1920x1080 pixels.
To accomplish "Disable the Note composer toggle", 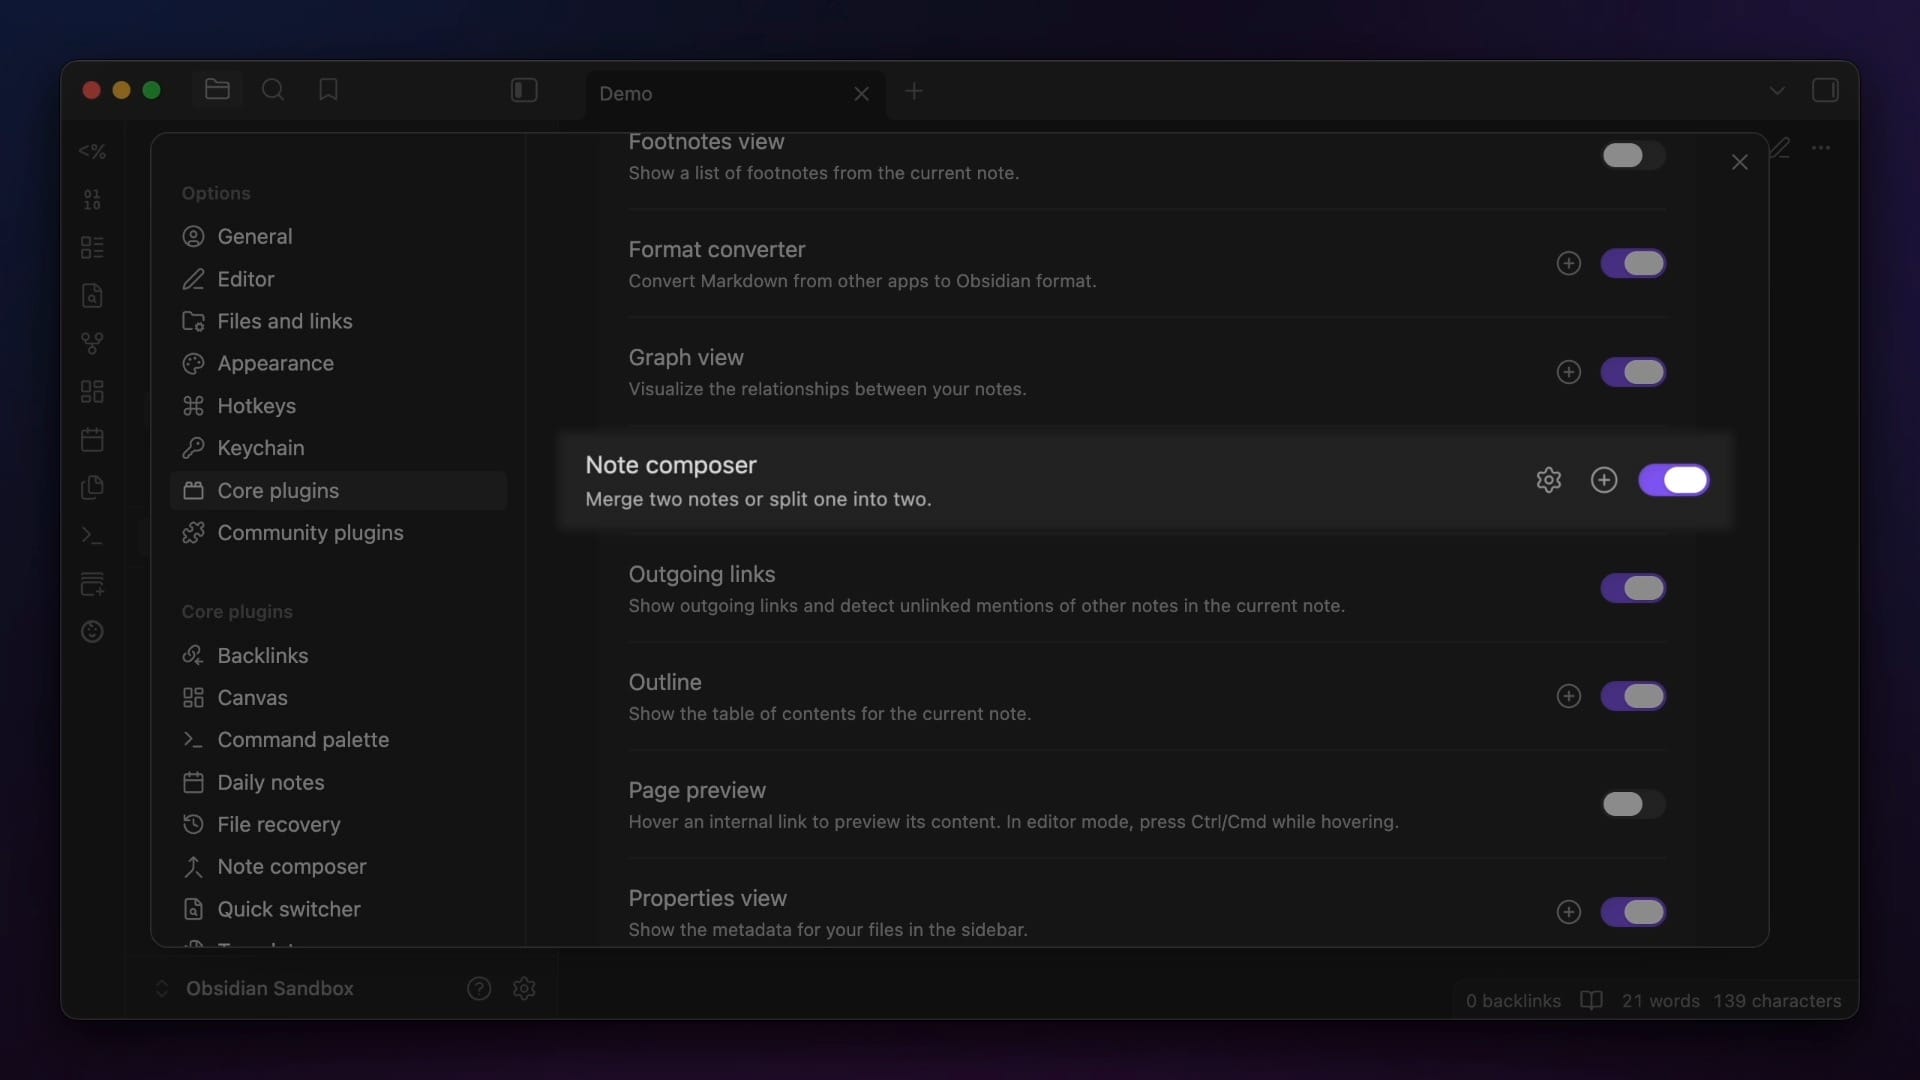I will click(1673, 480).
